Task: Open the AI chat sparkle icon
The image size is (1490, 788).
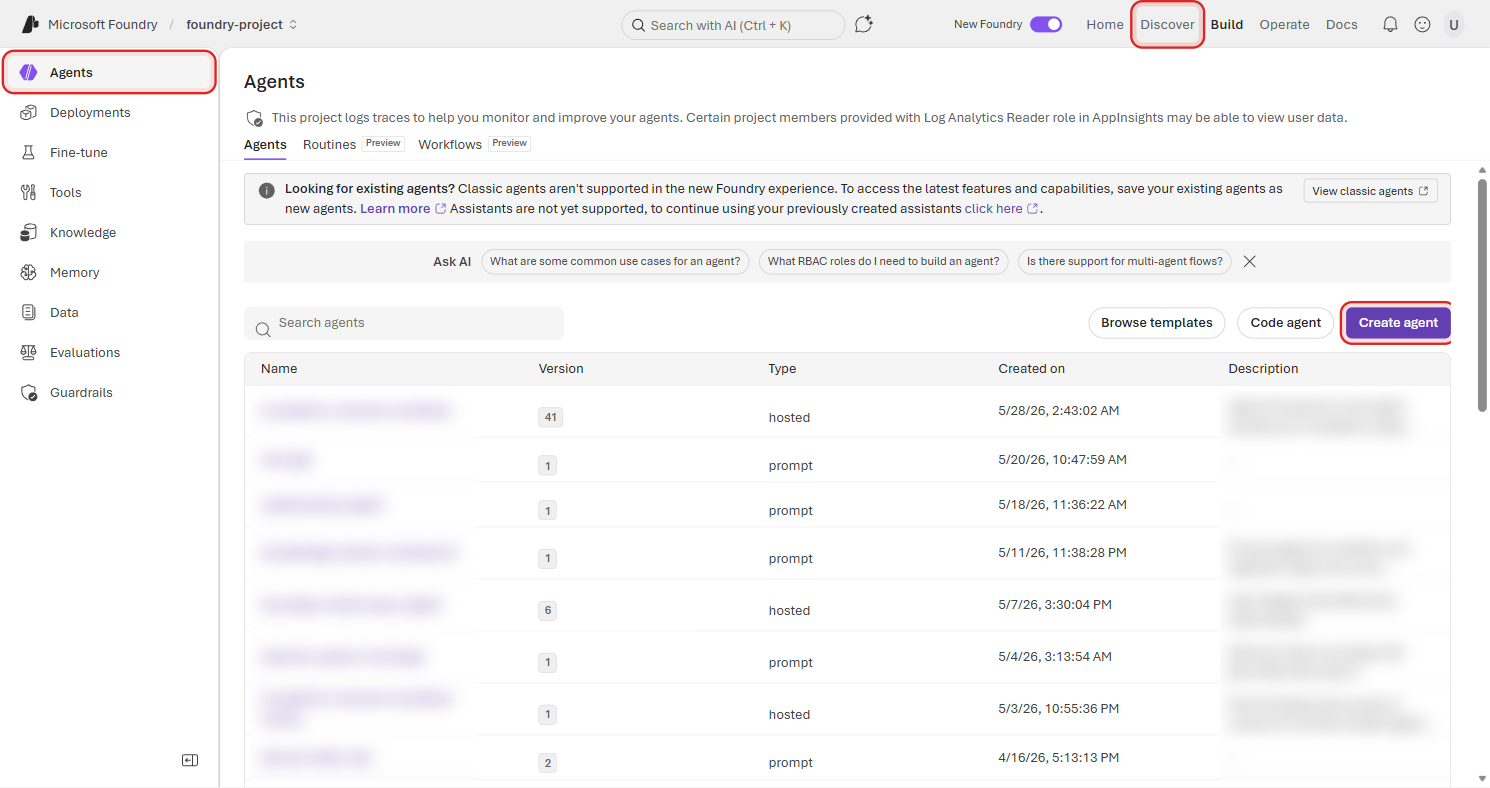Action: (864, 24)
